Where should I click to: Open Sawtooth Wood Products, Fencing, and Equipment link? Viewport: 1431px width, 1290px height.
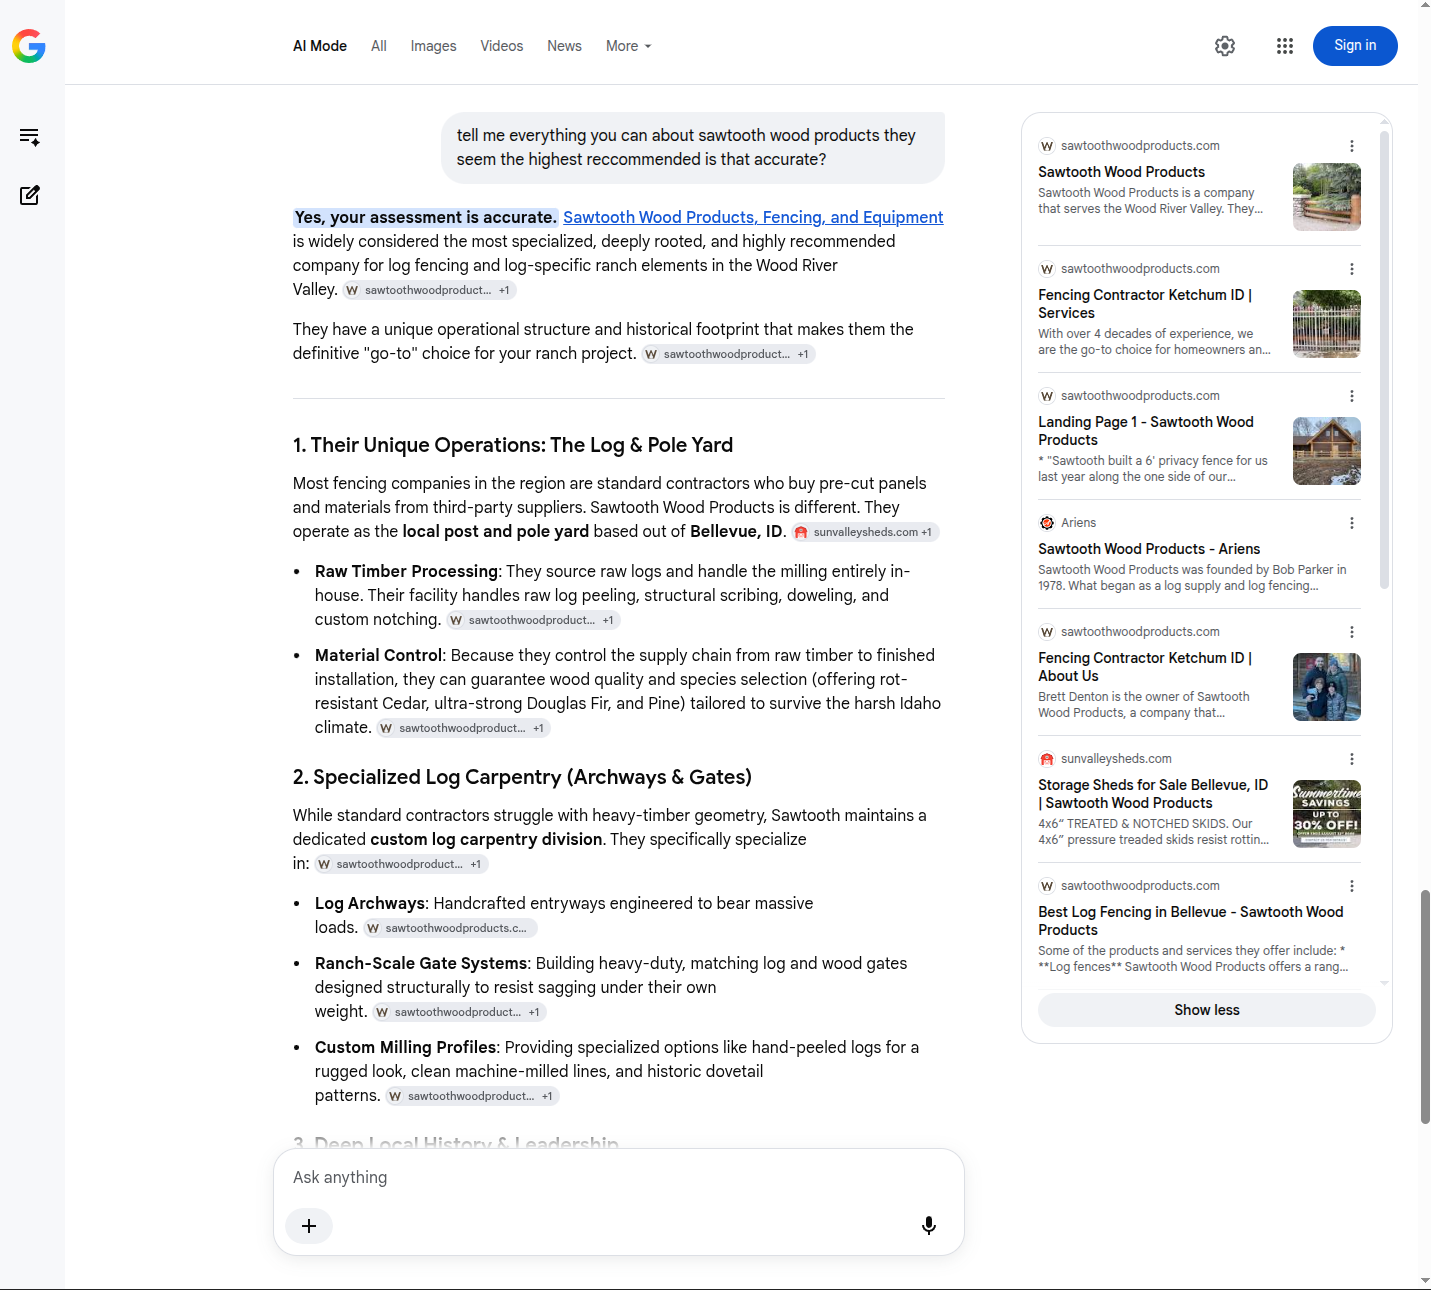(753, 217)
